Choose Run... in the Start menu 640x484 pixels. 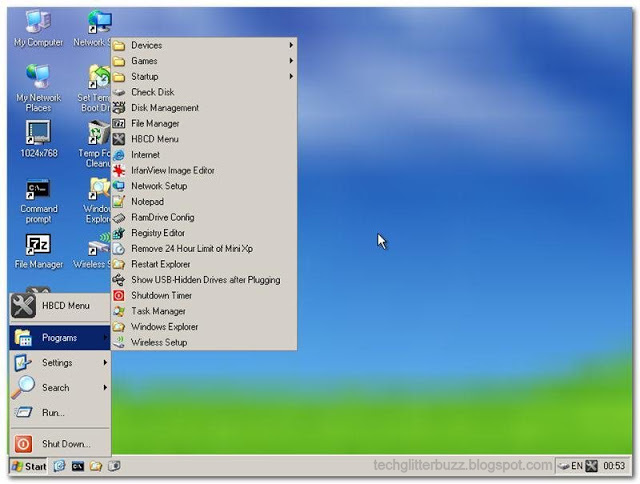click(x=60, y=413)
